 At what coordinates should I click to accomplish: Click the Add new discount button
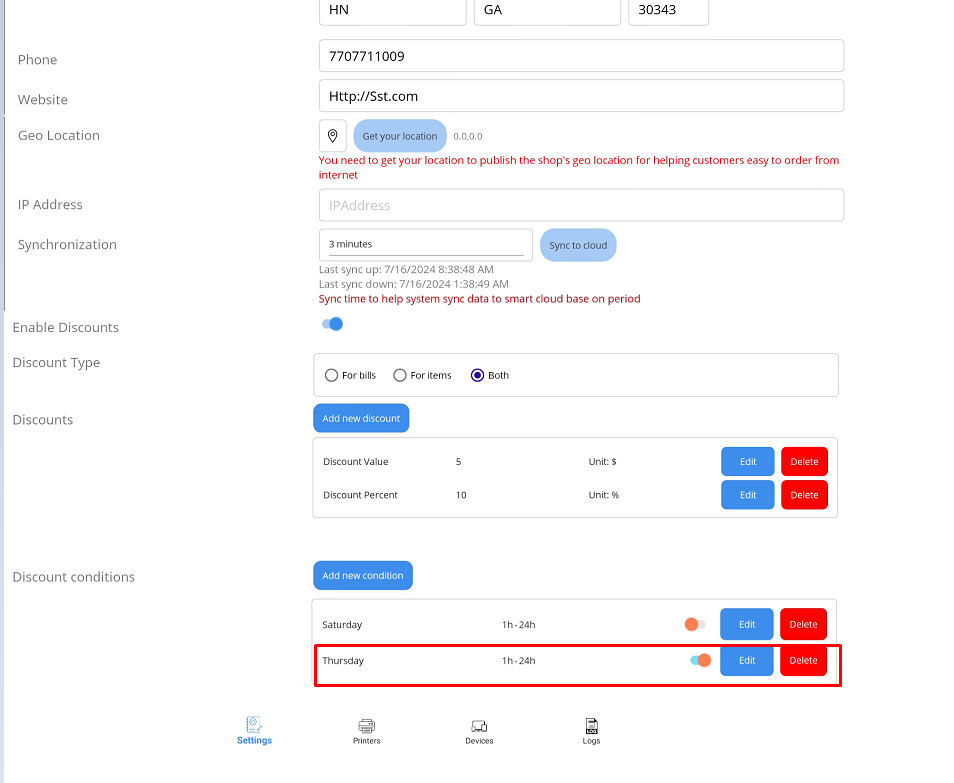(361, 418)
